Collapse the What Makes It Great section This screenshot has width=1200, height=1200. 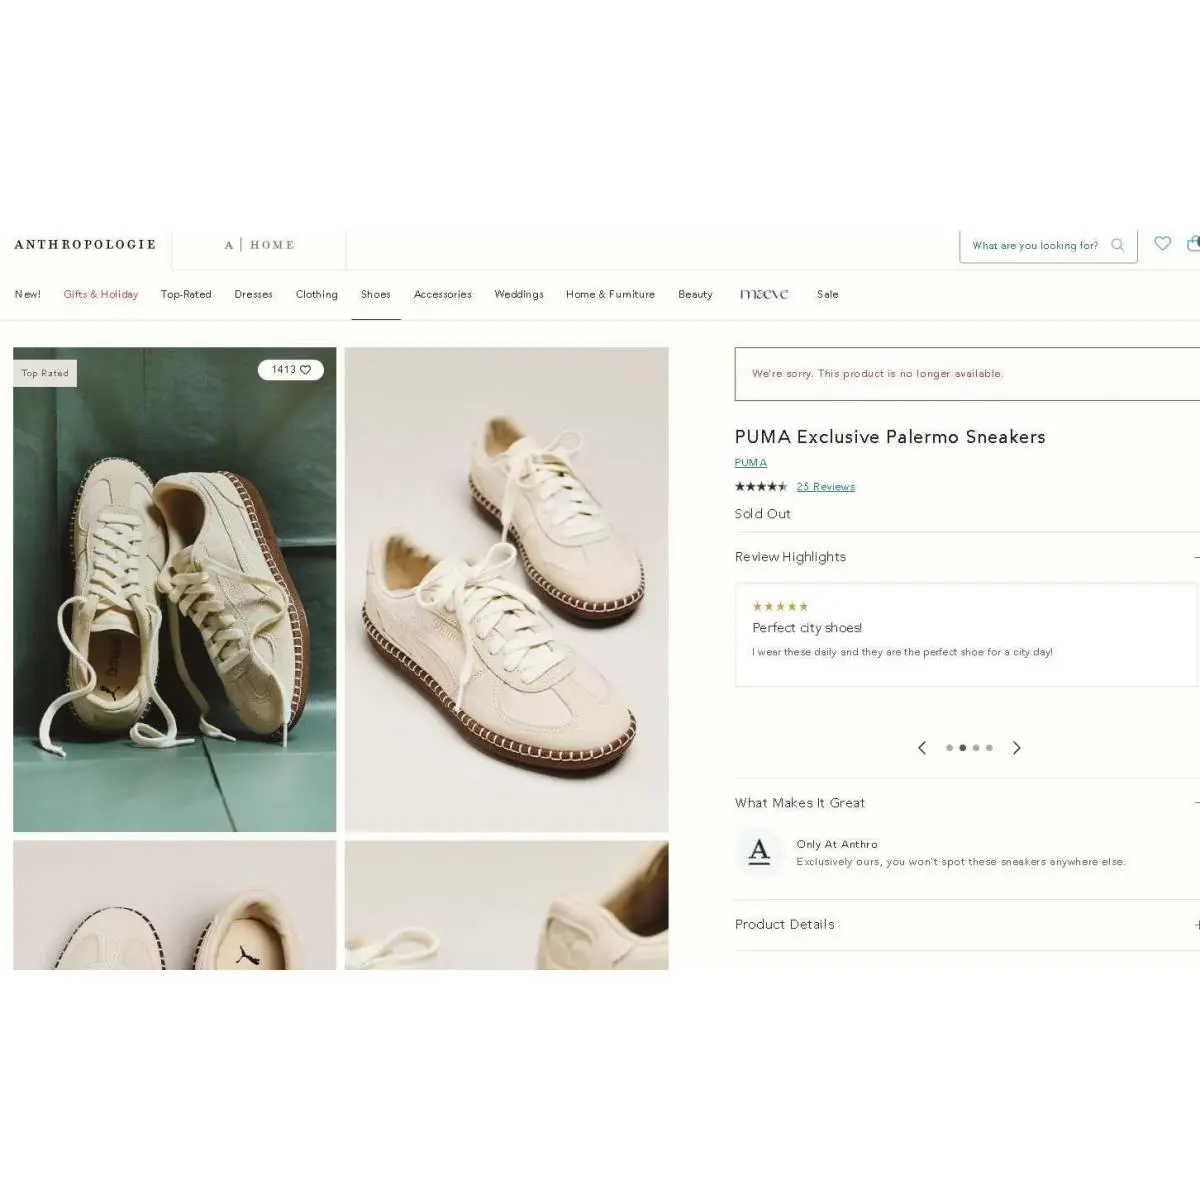point(1196,803)
